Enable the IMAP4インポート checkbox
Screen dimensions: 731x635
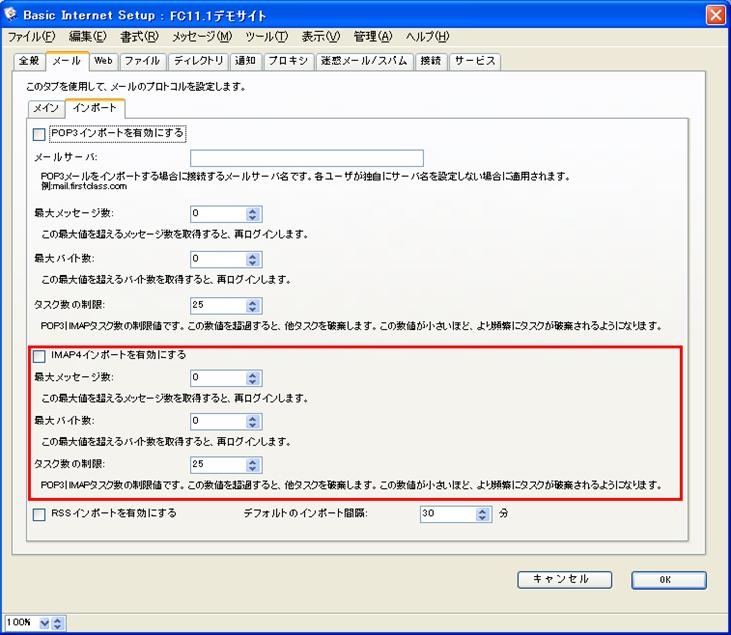coord(40,355)
